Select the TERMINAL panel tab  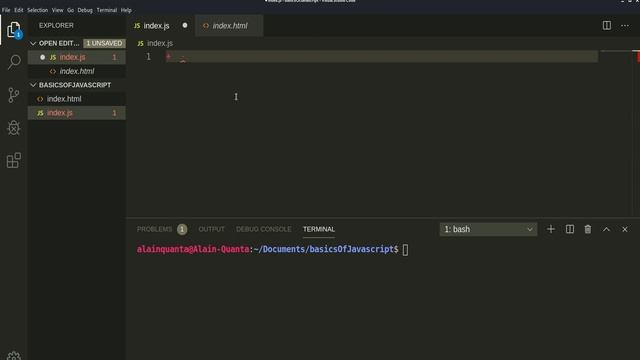point(319,229)
